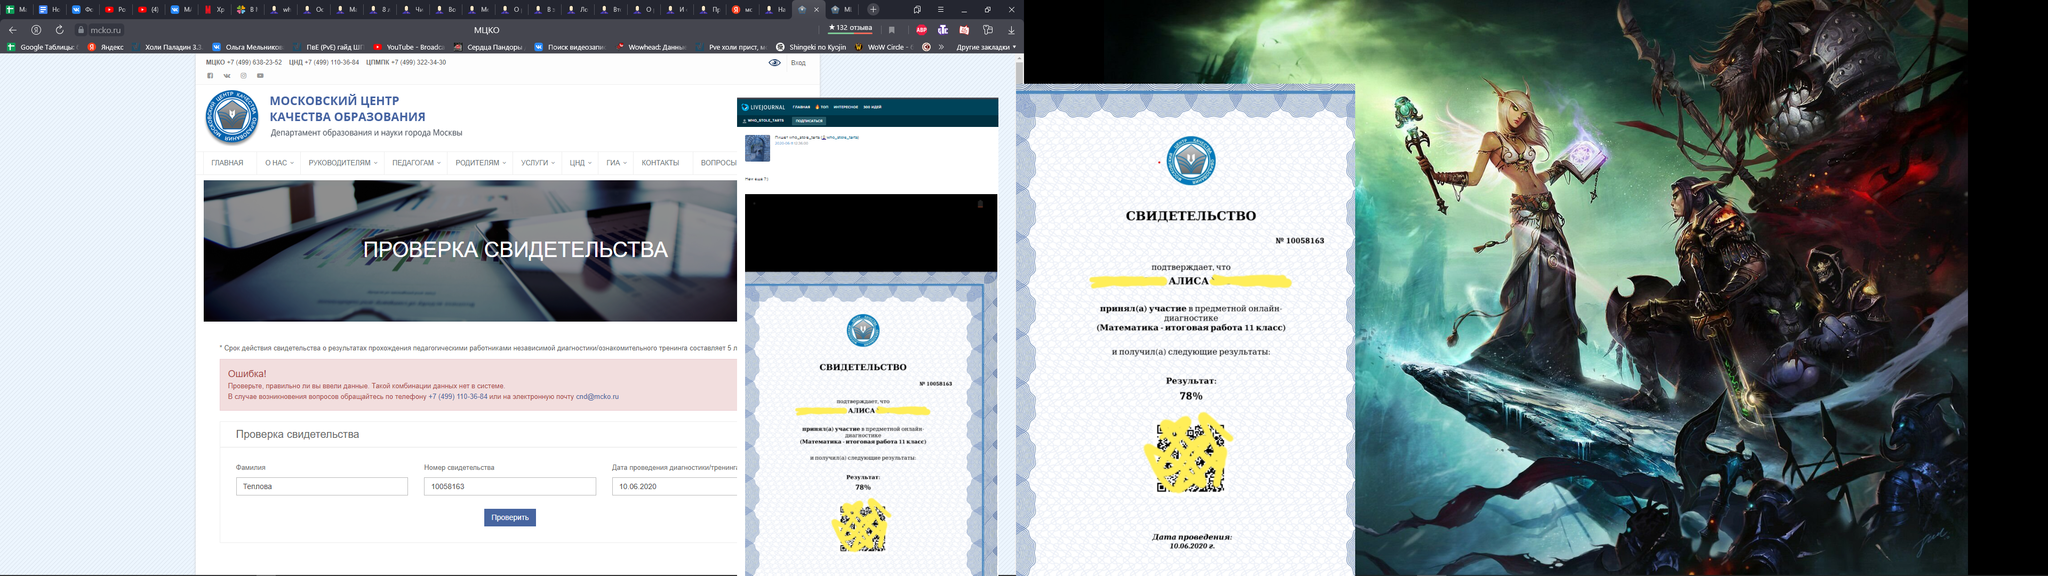Expand the РУКОВОДИТЕЛЯМ menu

click(343, 163)
